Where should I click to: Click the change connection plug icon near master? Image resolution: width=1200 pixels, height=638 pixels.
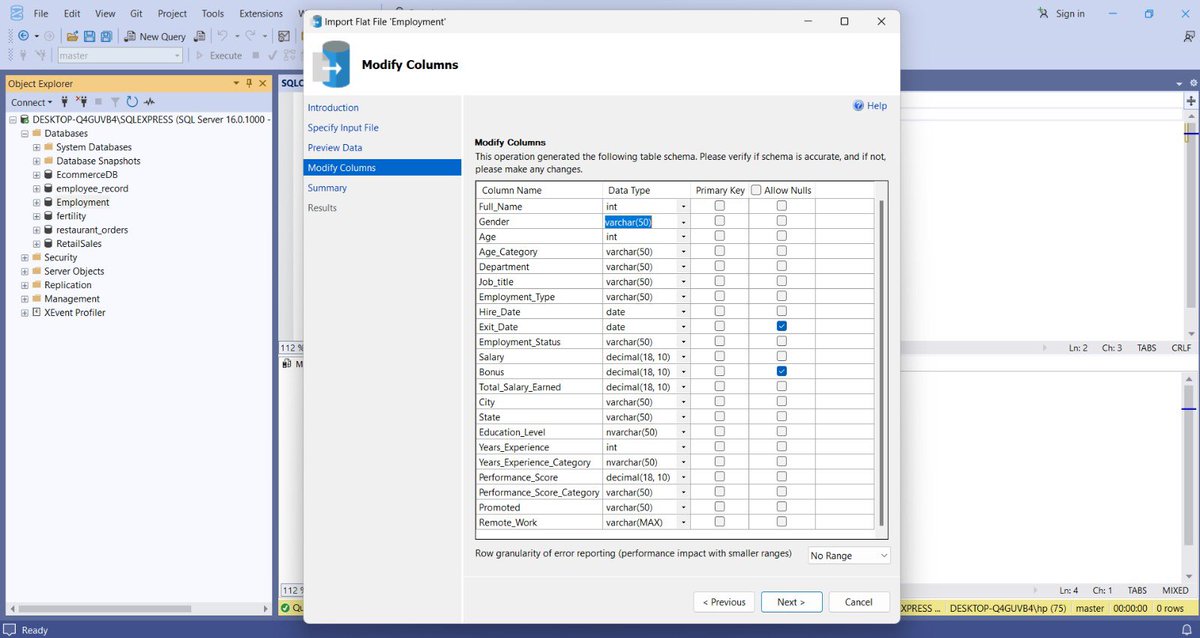(x=42, y=56)
